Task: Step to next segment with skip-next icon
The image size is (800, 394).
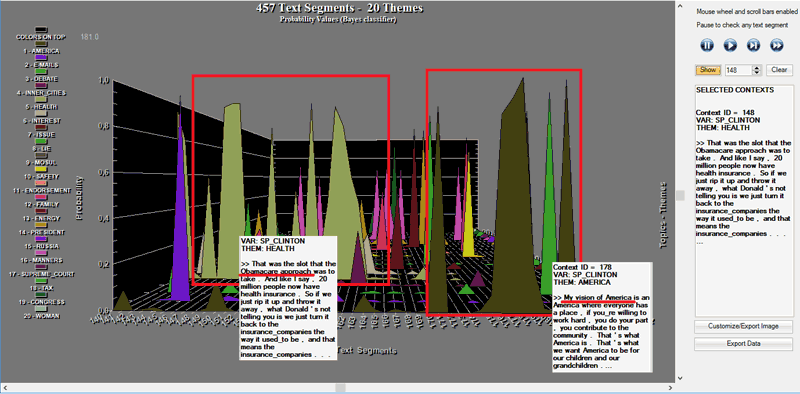Action: coord(753,45)
